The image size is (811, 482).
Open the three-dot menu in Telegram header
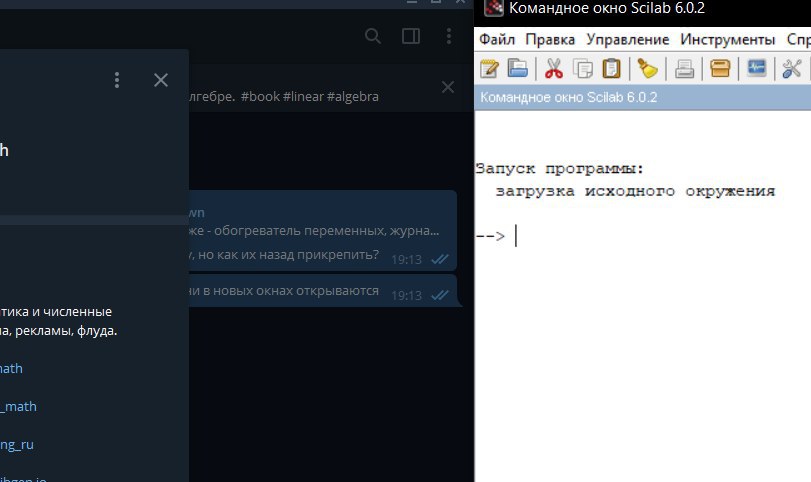point(448,36)
